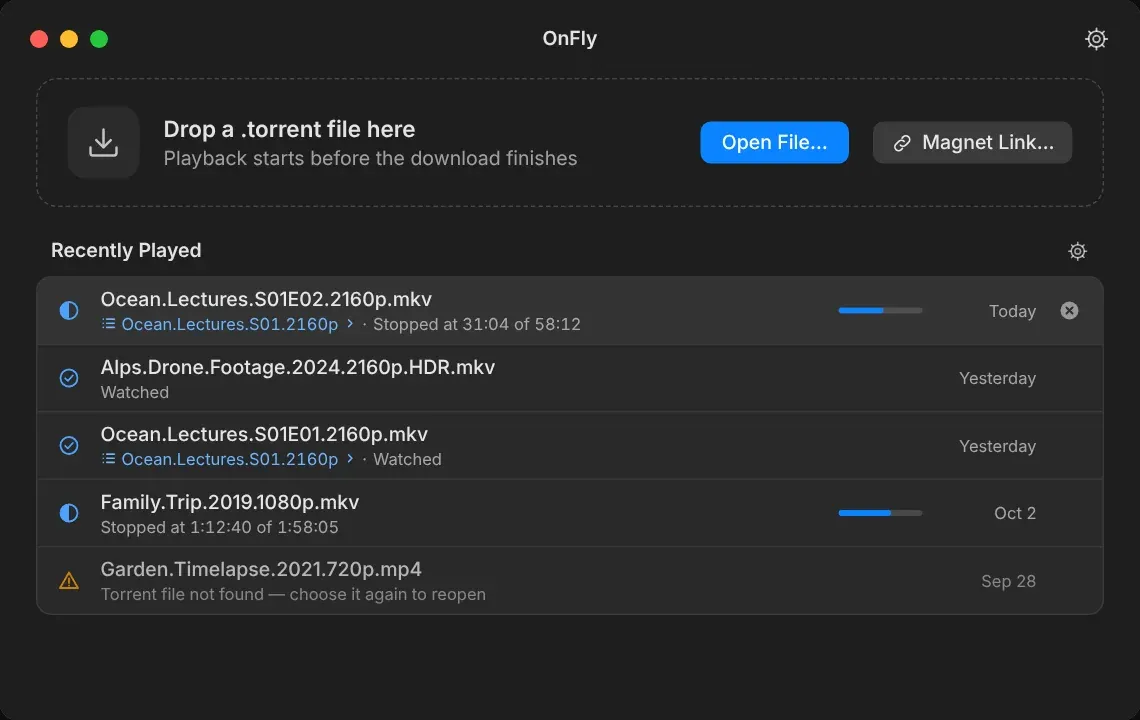Click playlist list icon in S01E01 row
The height and width of the screenshot is (720, 1140).
[108, 459]
